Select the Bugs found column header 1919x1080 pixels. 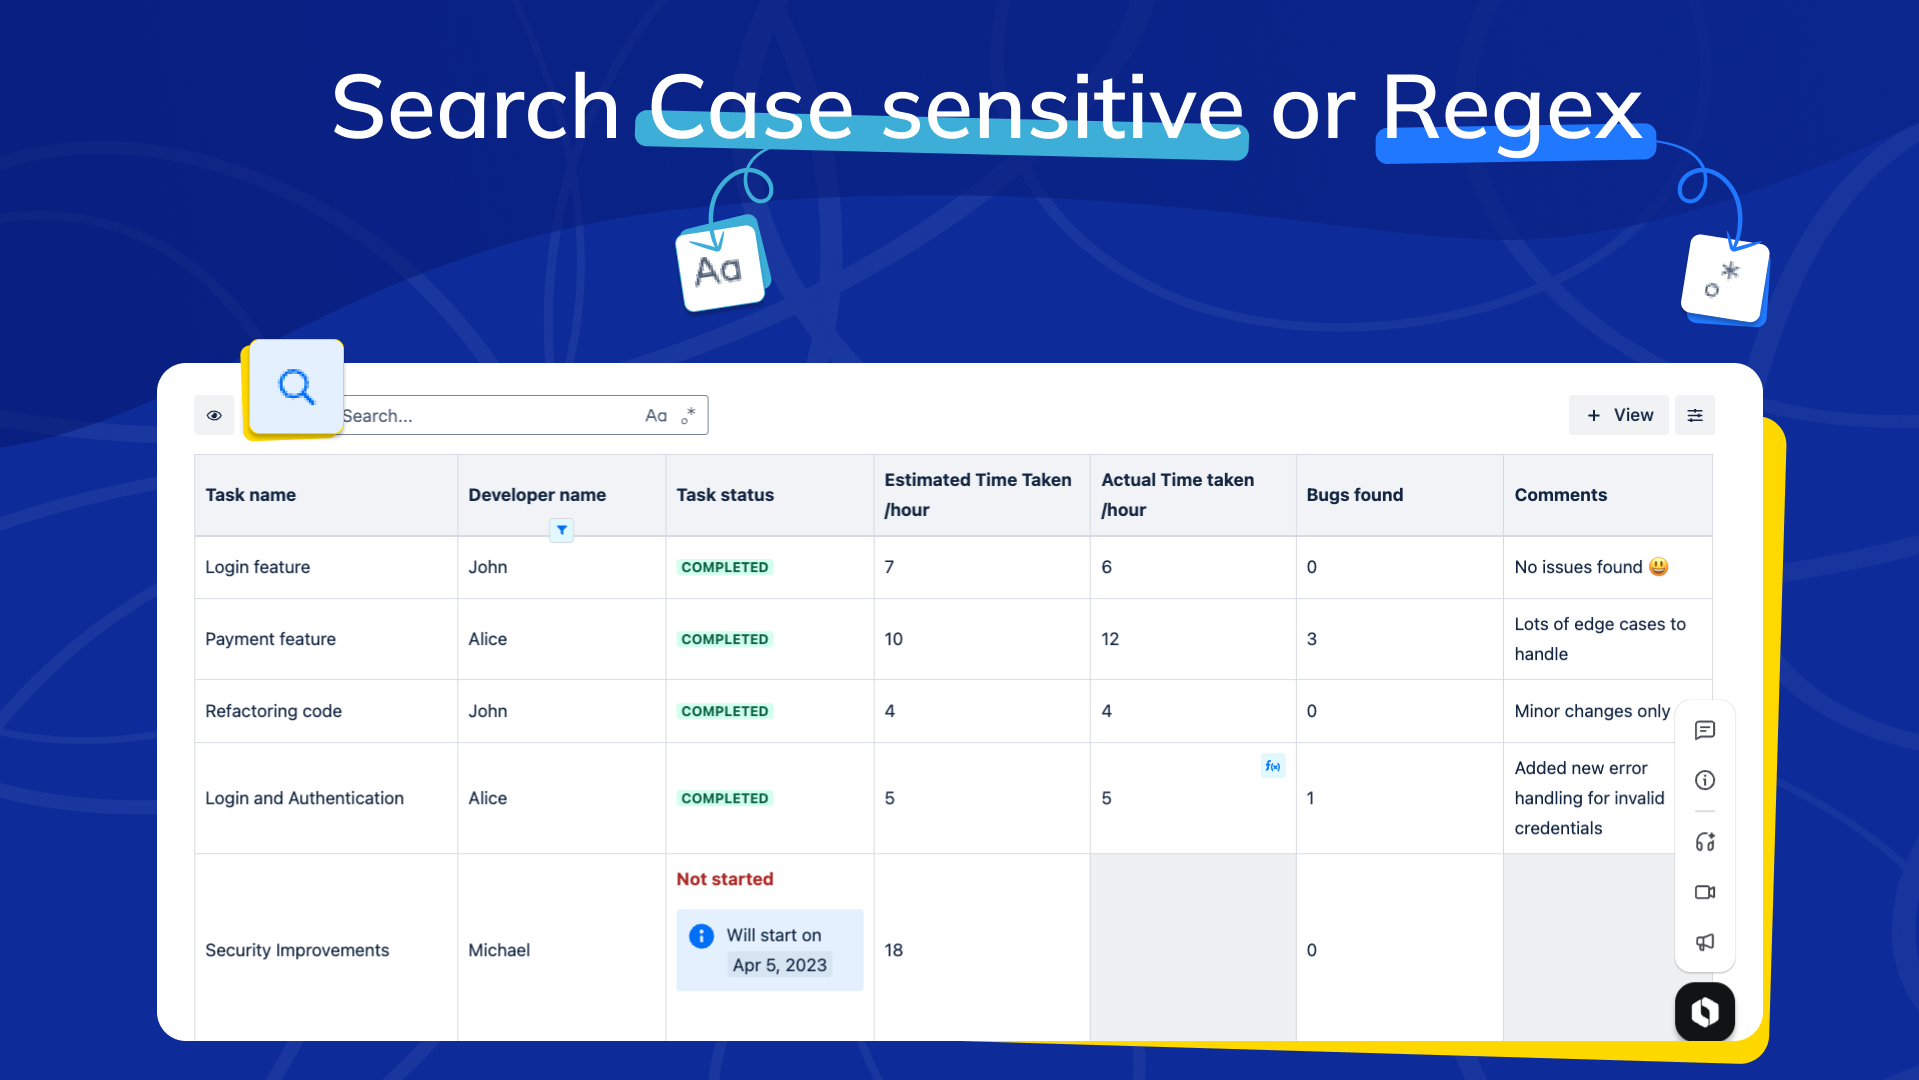(1354, 495)
